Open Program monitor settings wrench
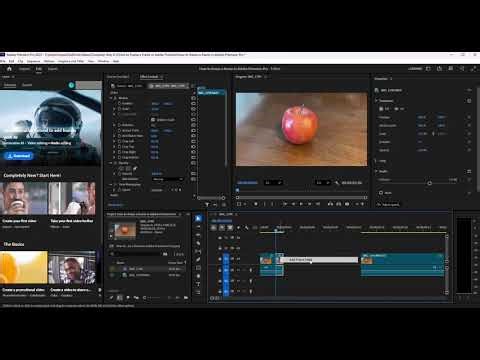Image resolution: width=480 pixels, height=360 pixels. point(337,183)
